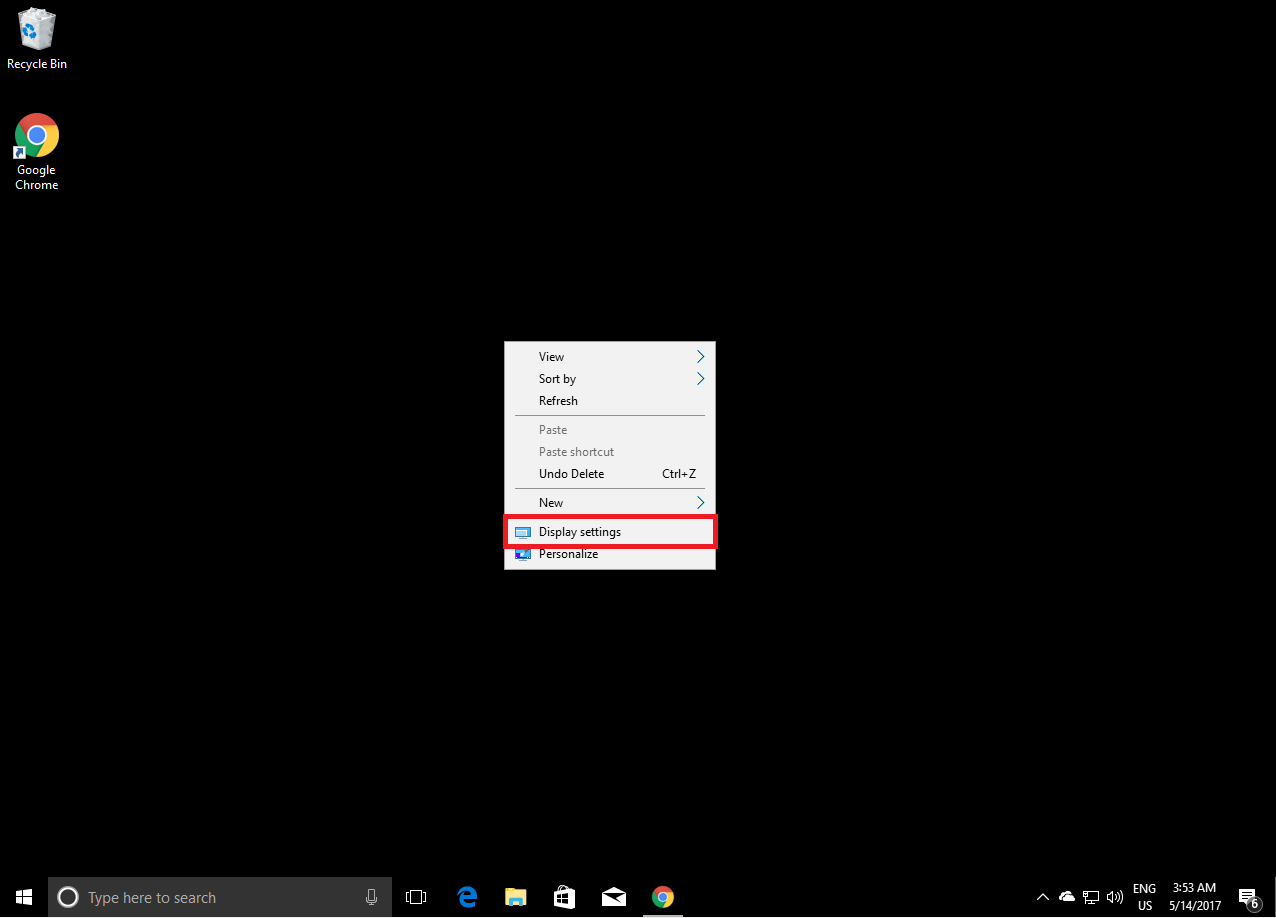Launch Microsoft Edge from the taskbar
The height and width of the screenshot is (918, 1276).
(467, 897)
